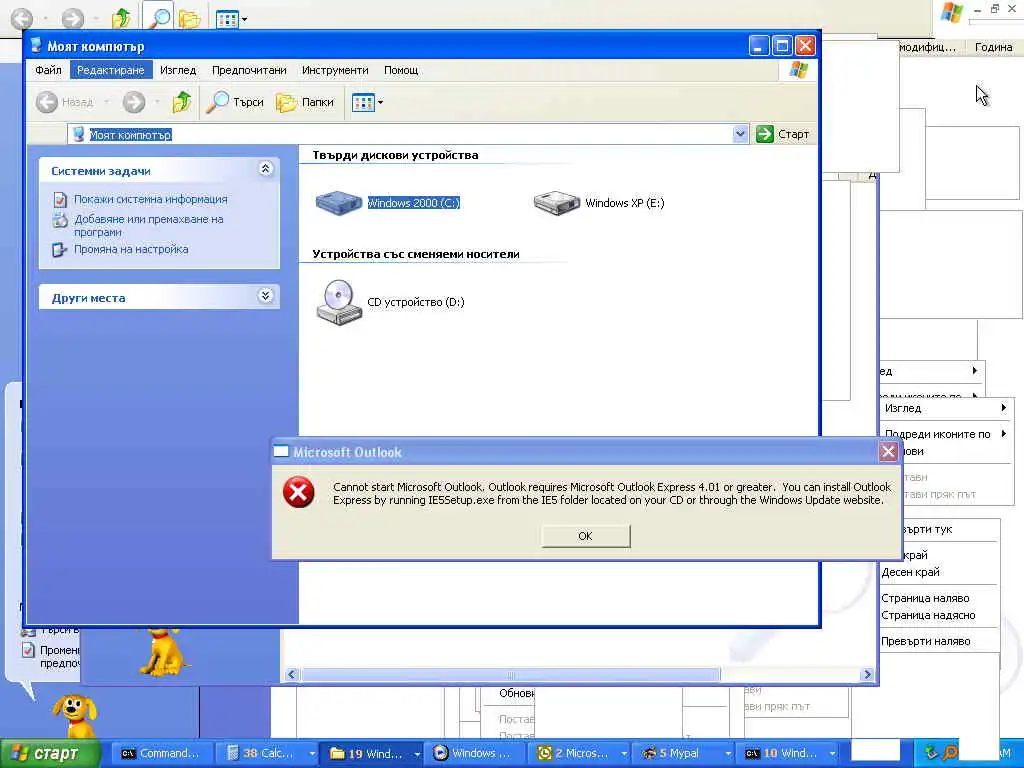The width and height of the screenshot is (1024, 768).
Task: Choose Десен край in the context menu
Action: tap(910, 571)
